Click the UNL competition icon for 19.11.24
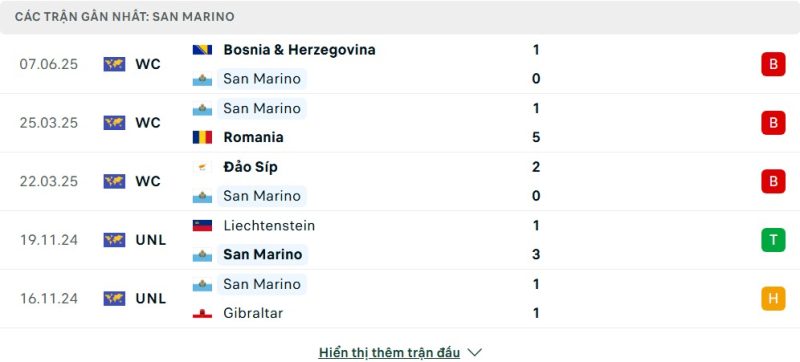 point(114,240)
